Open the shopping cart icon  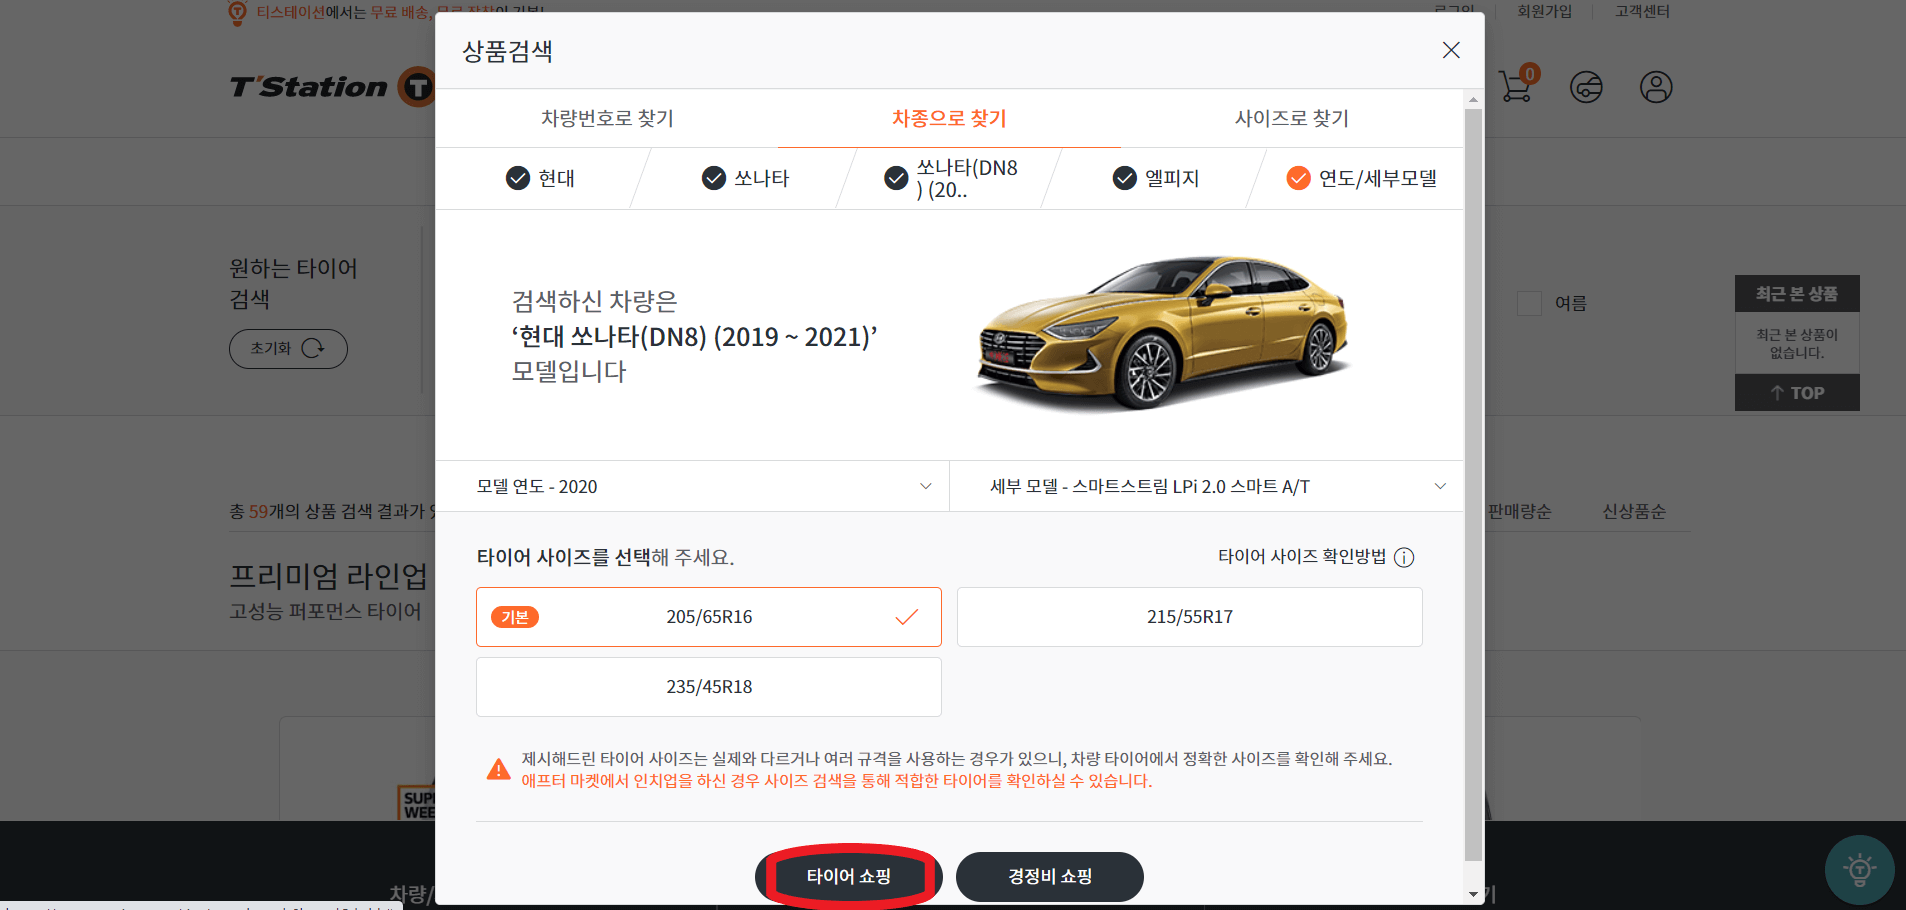click(x=1517, y=86)
